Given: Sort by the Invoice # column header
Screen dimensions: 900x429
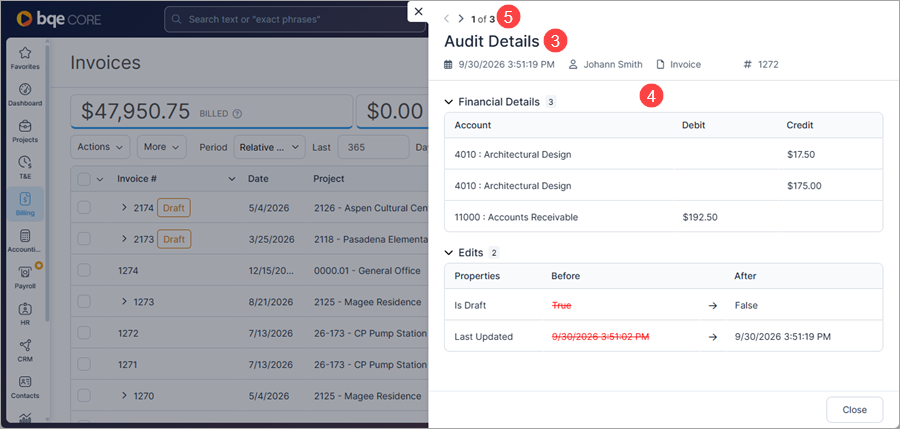Looking at the screenshot, I should click(137, 179).
